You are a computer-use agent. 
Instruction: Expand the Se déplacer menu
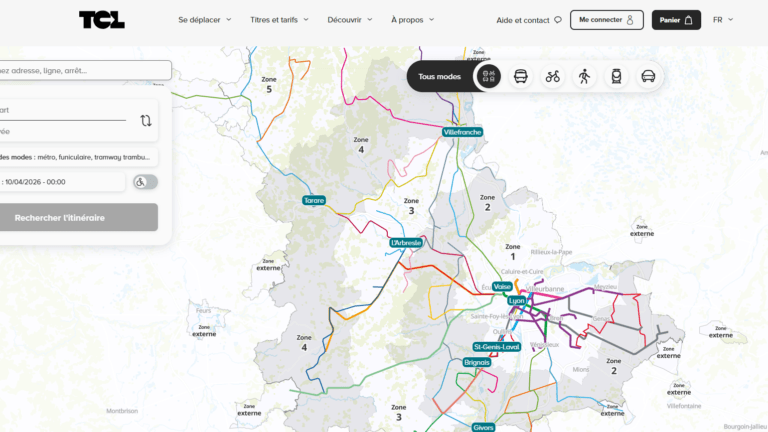(204, 20)
